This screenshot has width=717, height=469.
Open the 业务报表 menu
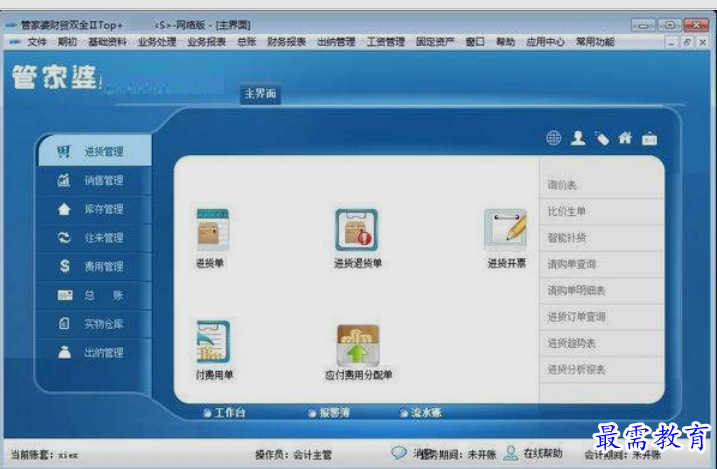click(207, 42)
